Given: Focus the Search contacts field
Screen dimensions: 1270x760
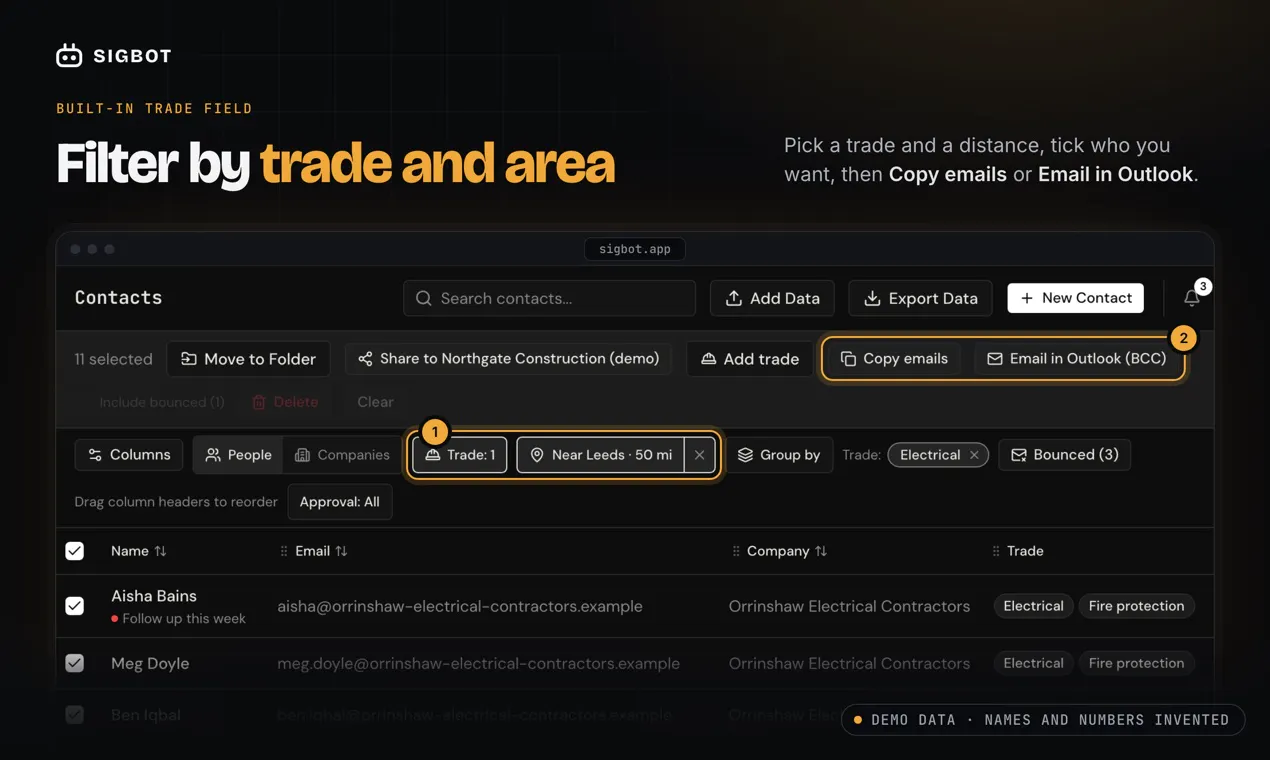Looking at the screenshot, I should coord(549,298).
